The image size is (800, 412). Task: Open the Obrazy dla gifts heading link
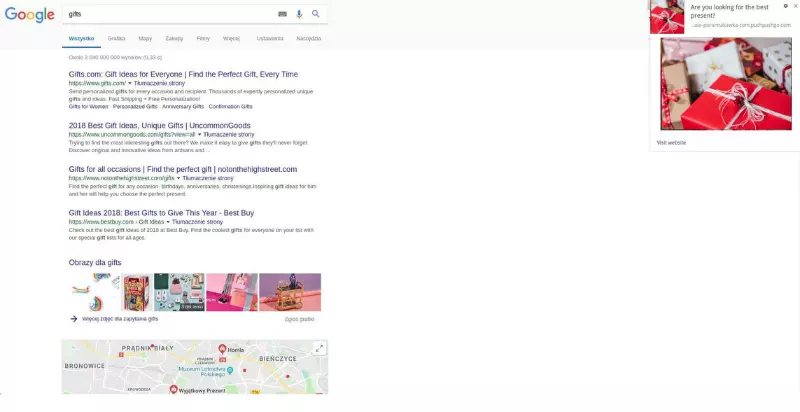(x=95, y=263)
